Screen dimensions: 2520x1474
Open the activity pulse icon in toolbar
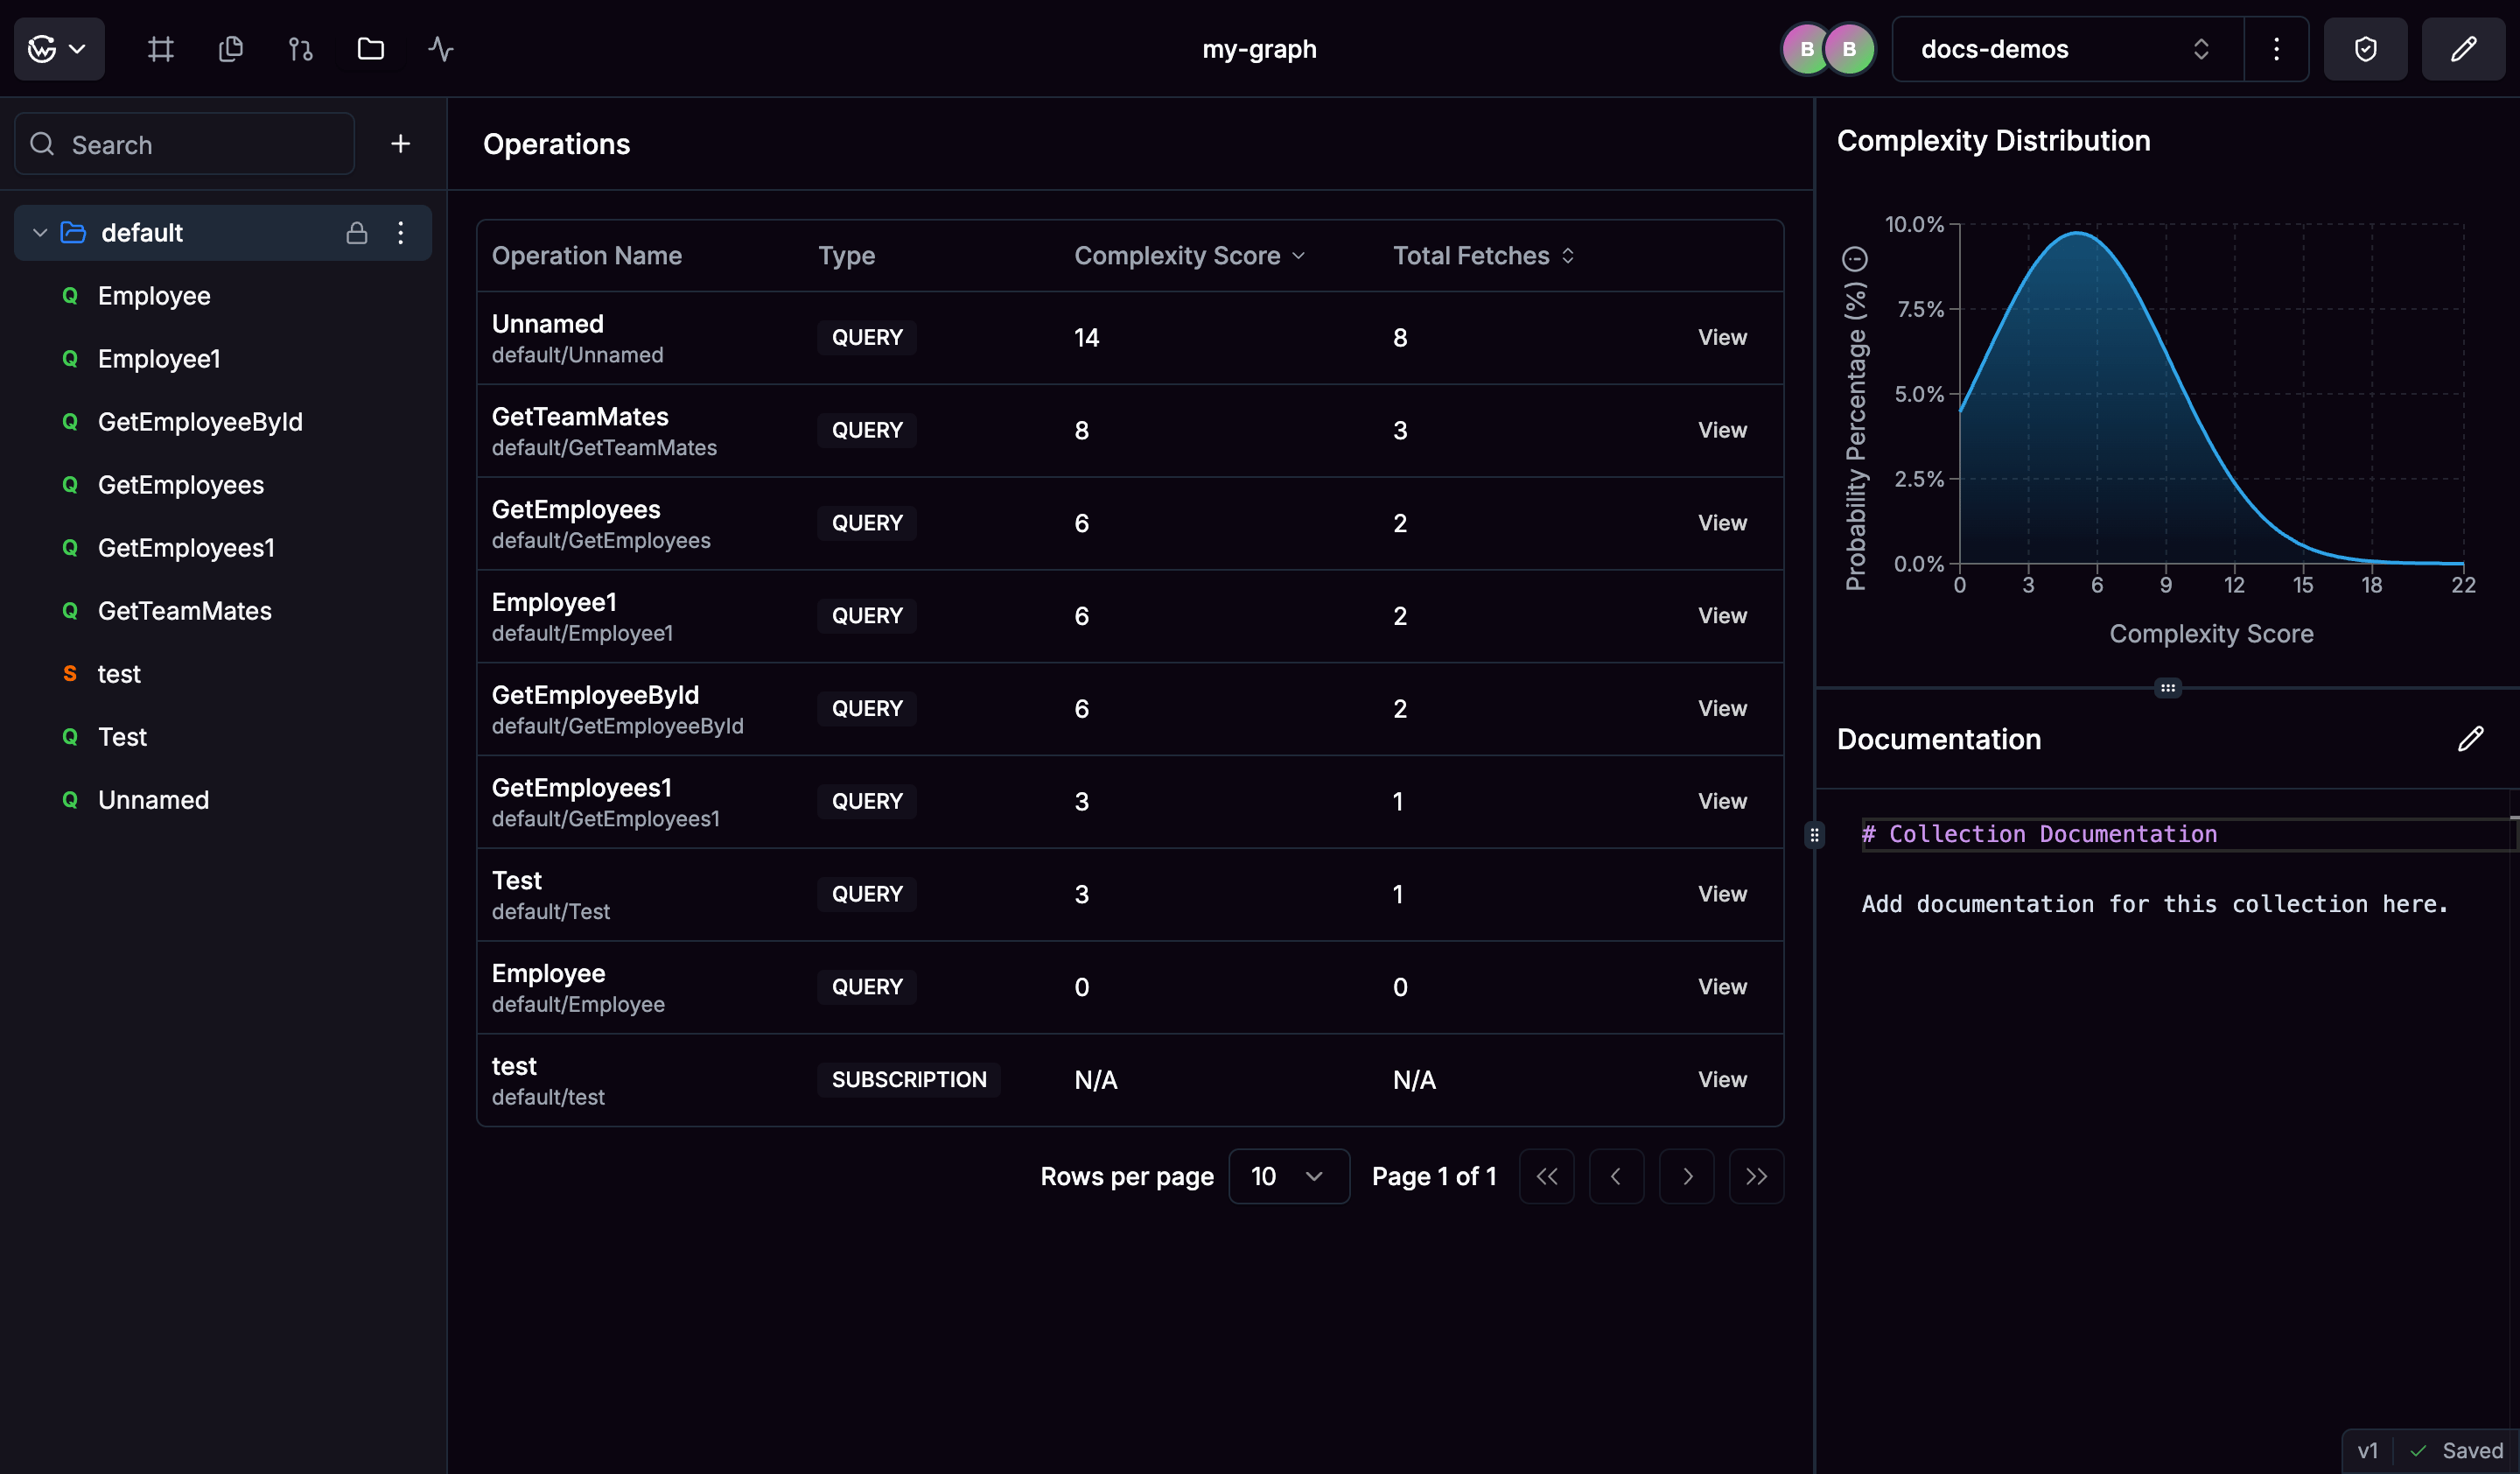(441, 49)
